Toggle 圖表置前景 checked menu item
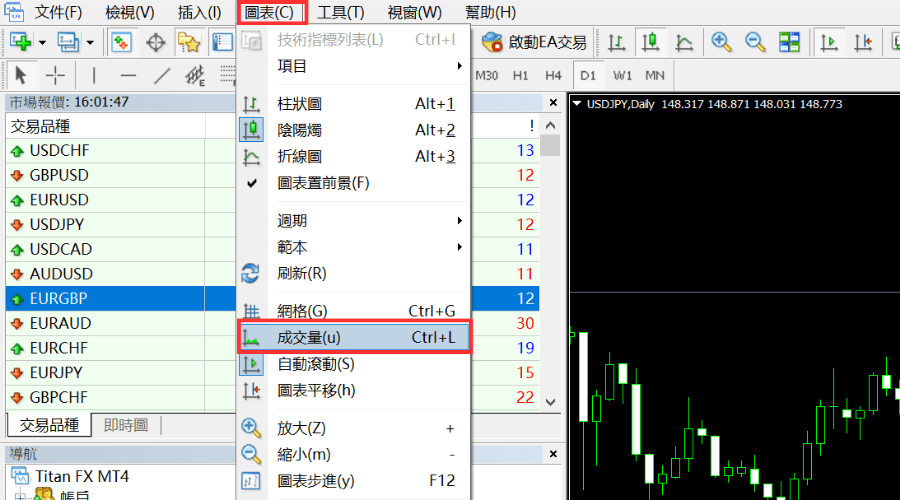The height and width of the screenshot is (500, 900). (323, 183)
